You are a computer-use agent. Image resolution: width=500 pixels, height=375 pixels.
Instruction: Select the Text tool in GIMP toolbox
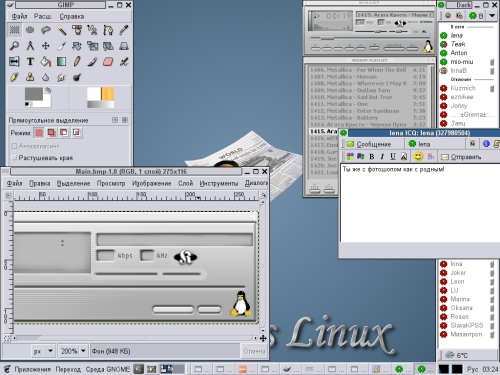(x=30, y=62)
